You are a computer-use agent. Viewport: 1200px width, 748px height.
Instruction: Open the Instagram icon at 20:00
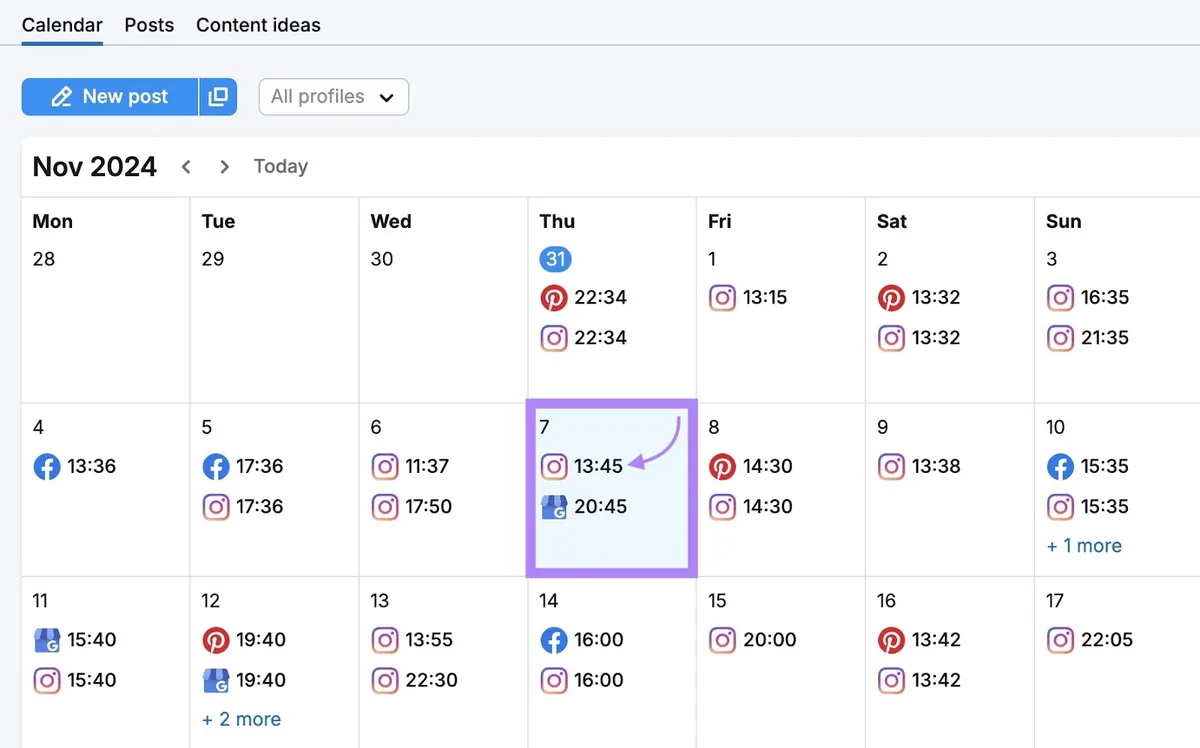(722, 640)
